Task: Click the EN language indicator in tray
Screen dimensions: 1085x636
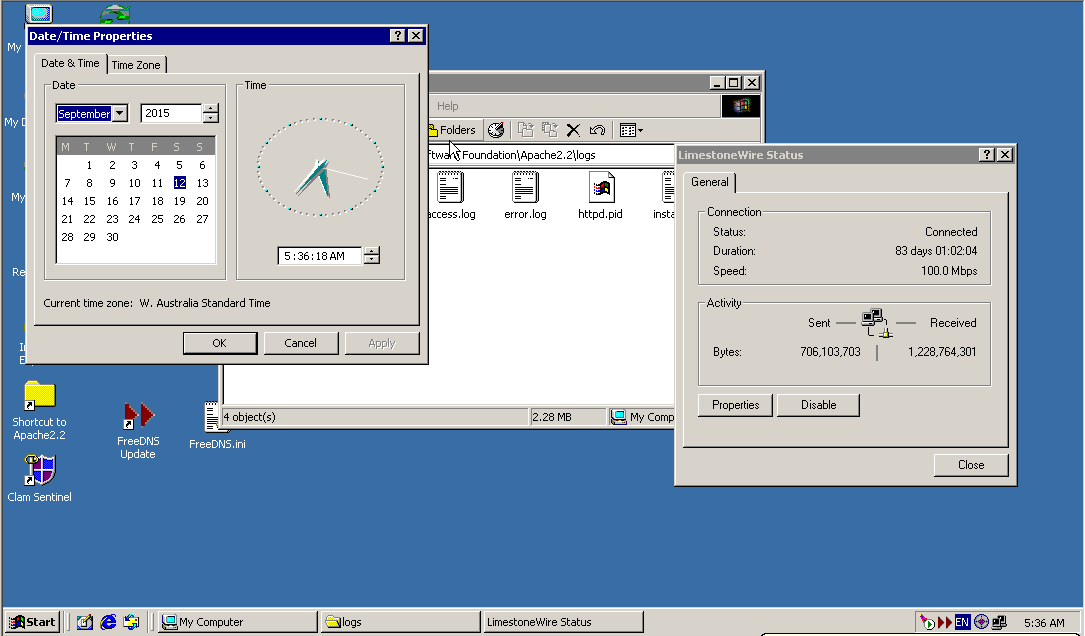Action: [962, 621]
